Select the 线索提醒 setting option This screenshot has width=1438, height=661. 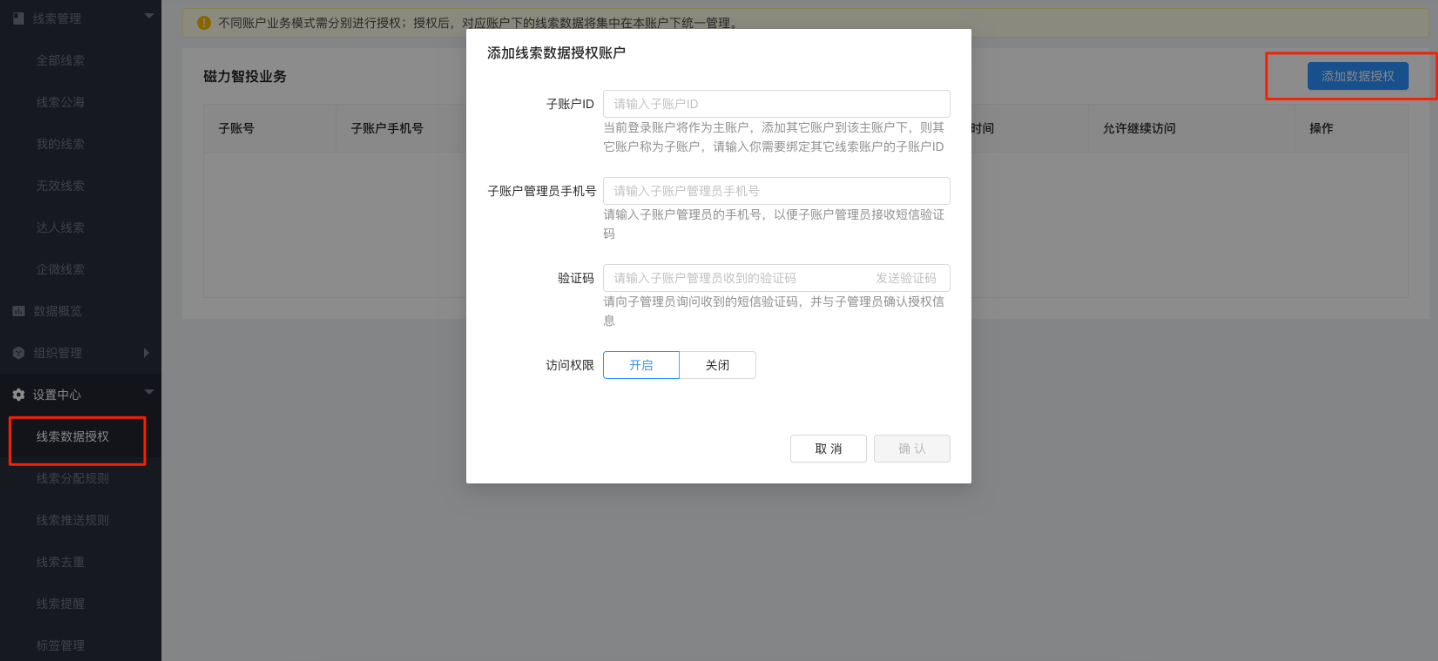tap(55, 603)
